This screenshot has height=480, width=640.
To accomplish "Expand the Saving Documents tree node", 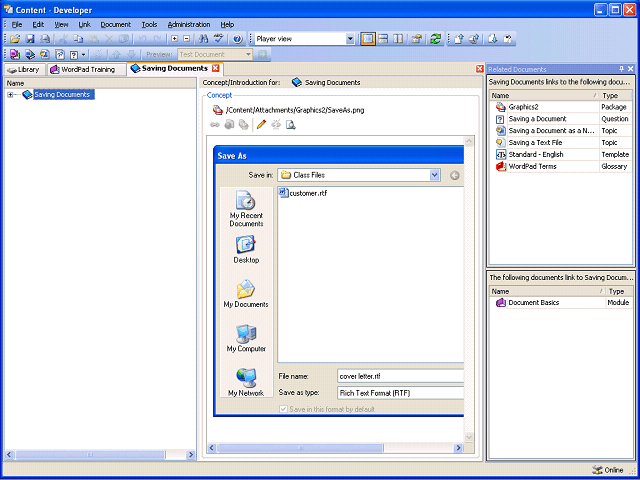I will pyautogui.click(x=10, y=95).
